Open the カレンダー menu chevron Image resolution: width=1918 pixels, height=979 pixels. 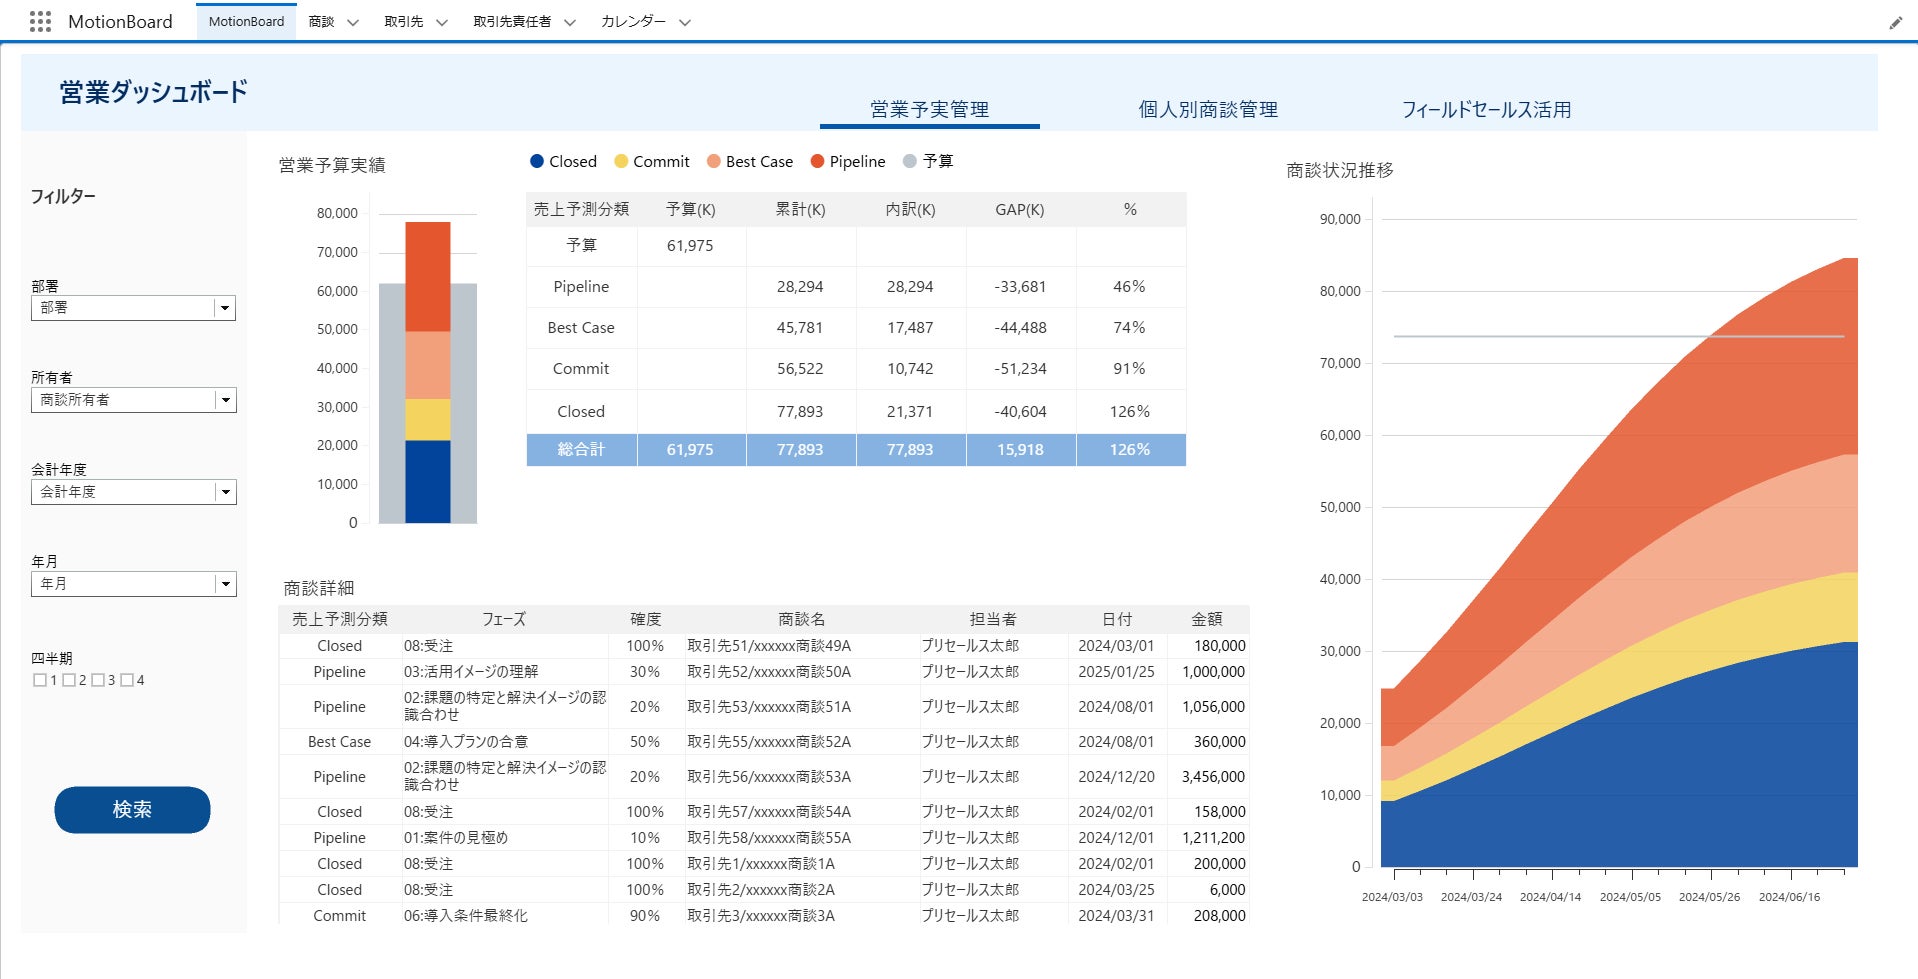685,22
